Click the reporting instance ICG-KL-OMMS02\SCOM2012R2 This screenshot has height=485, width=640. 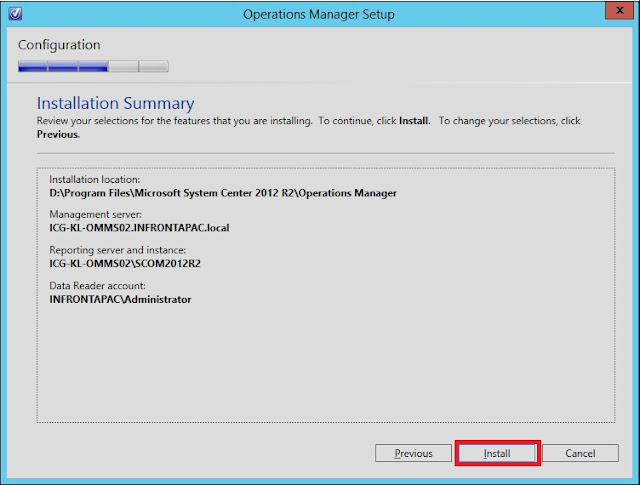point(125,263)
